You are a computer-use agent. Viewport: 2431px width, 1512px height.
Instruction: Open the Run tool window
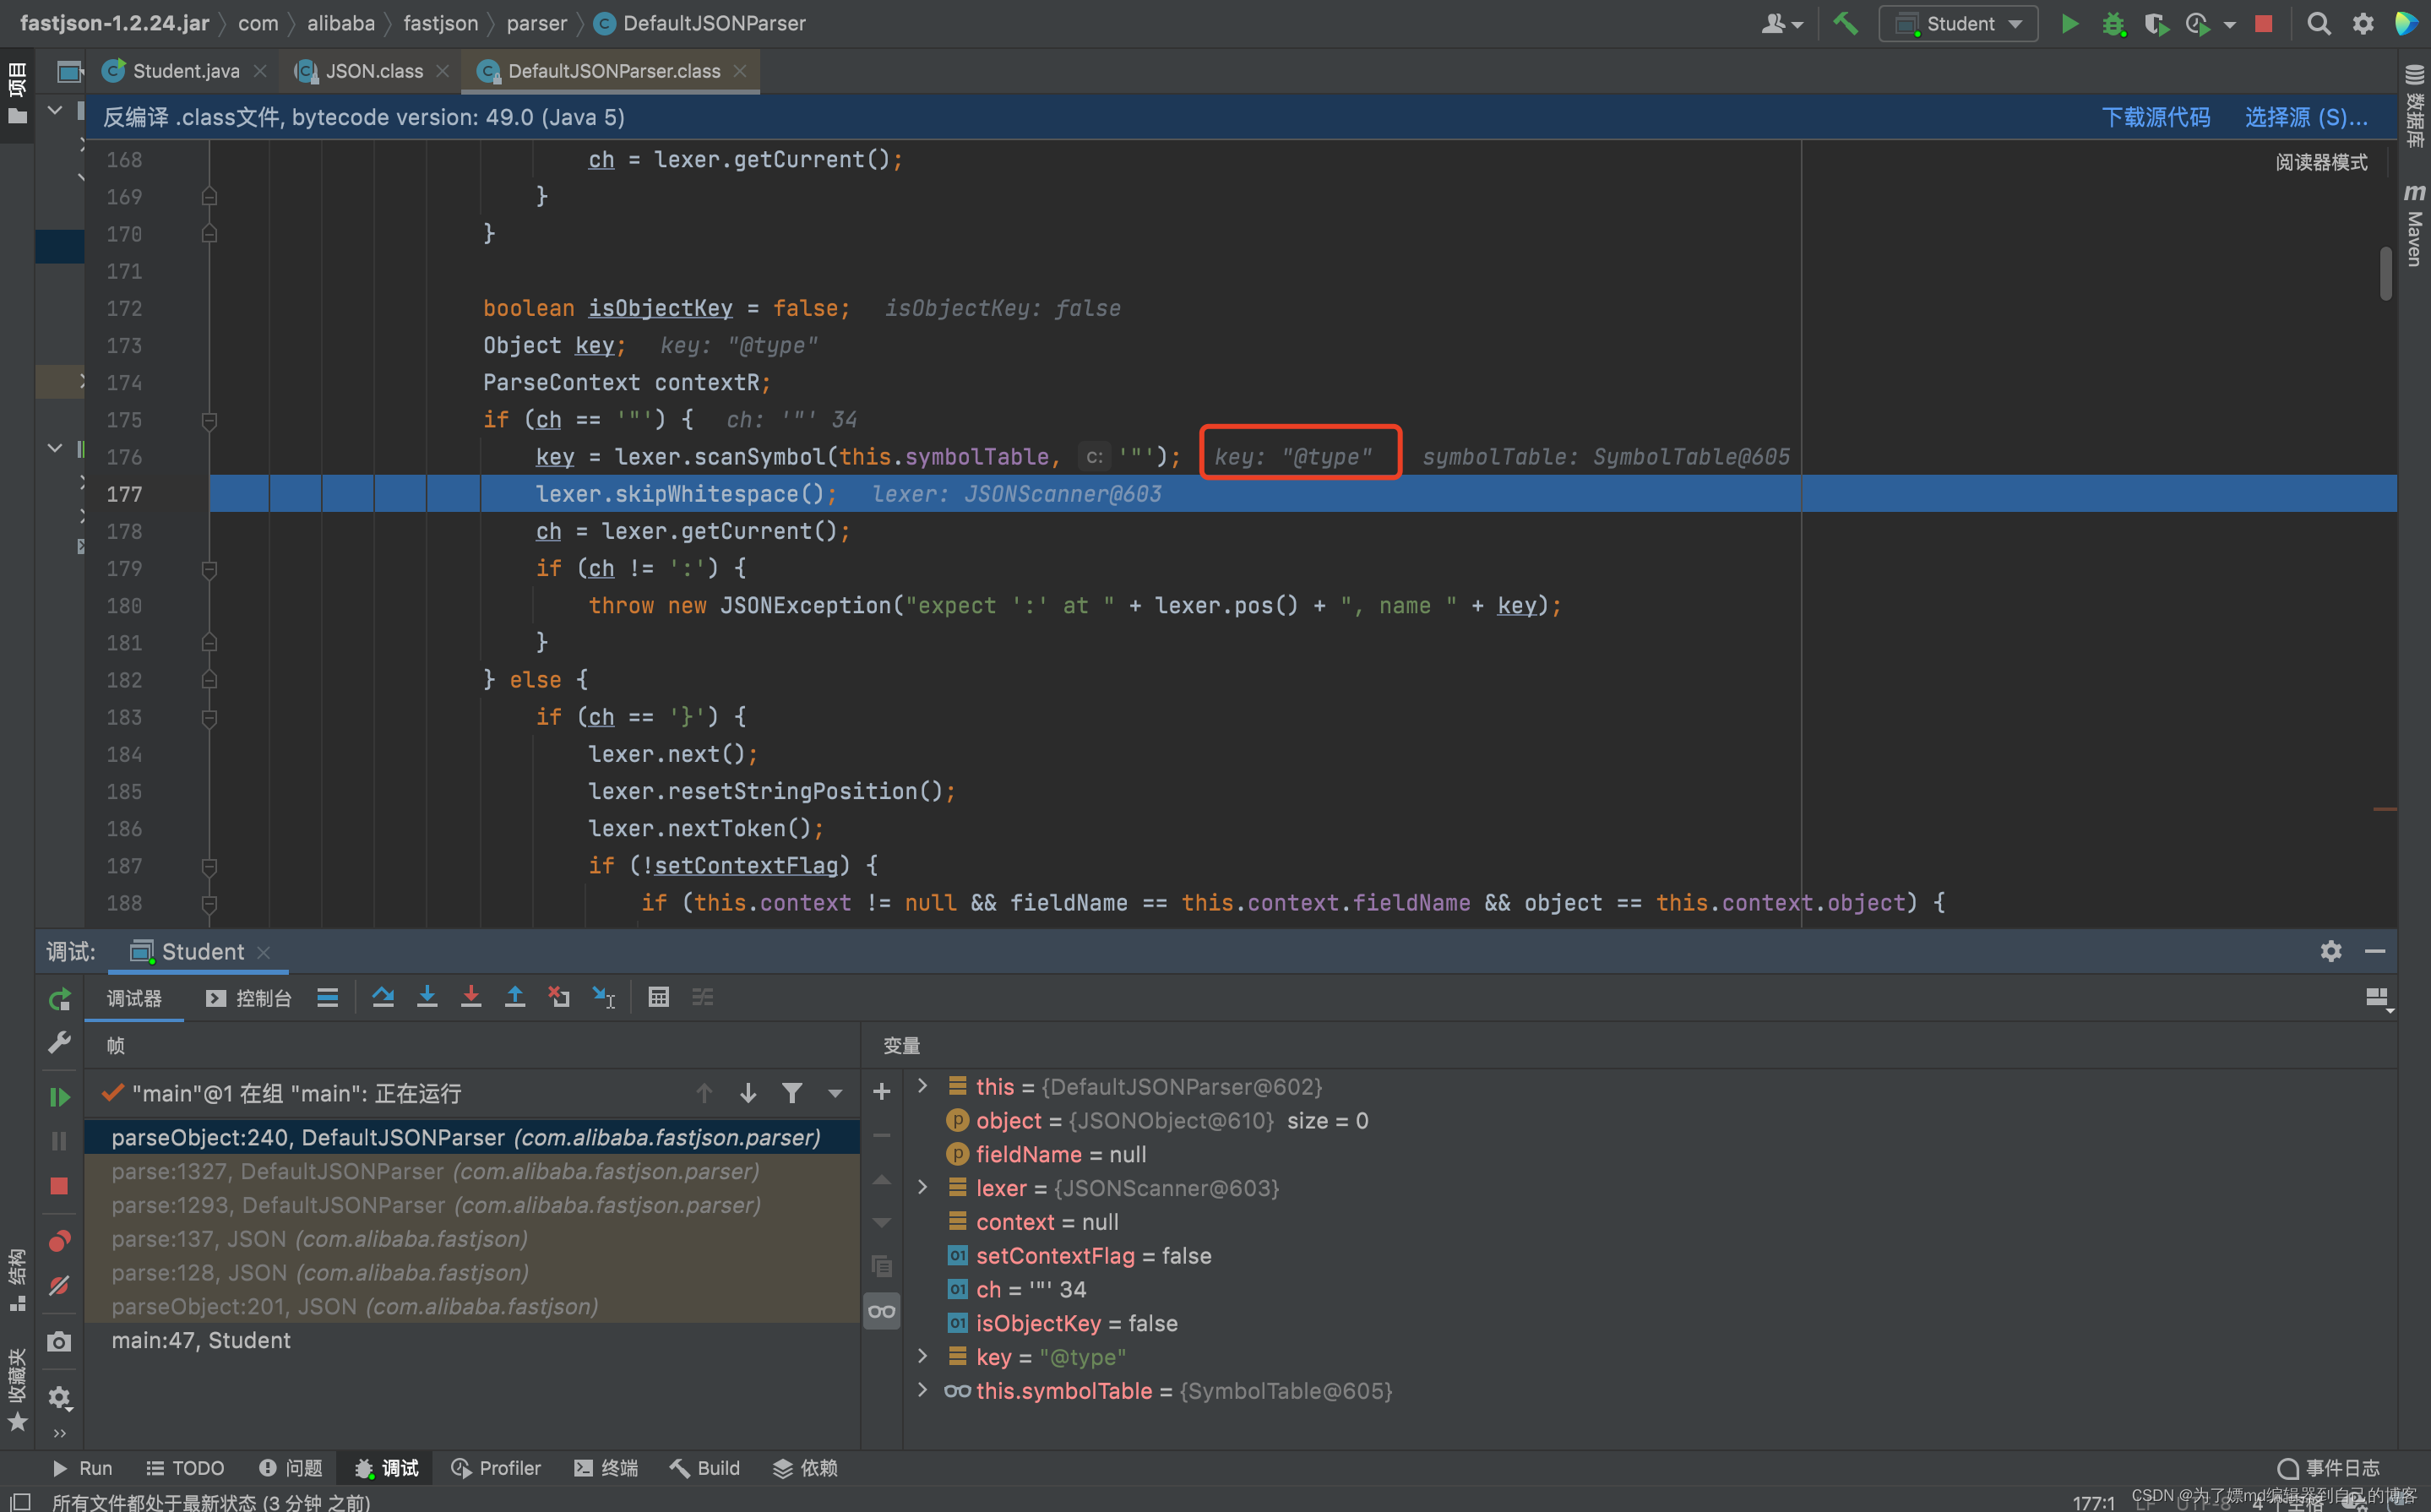click(x=82, y=1467)
